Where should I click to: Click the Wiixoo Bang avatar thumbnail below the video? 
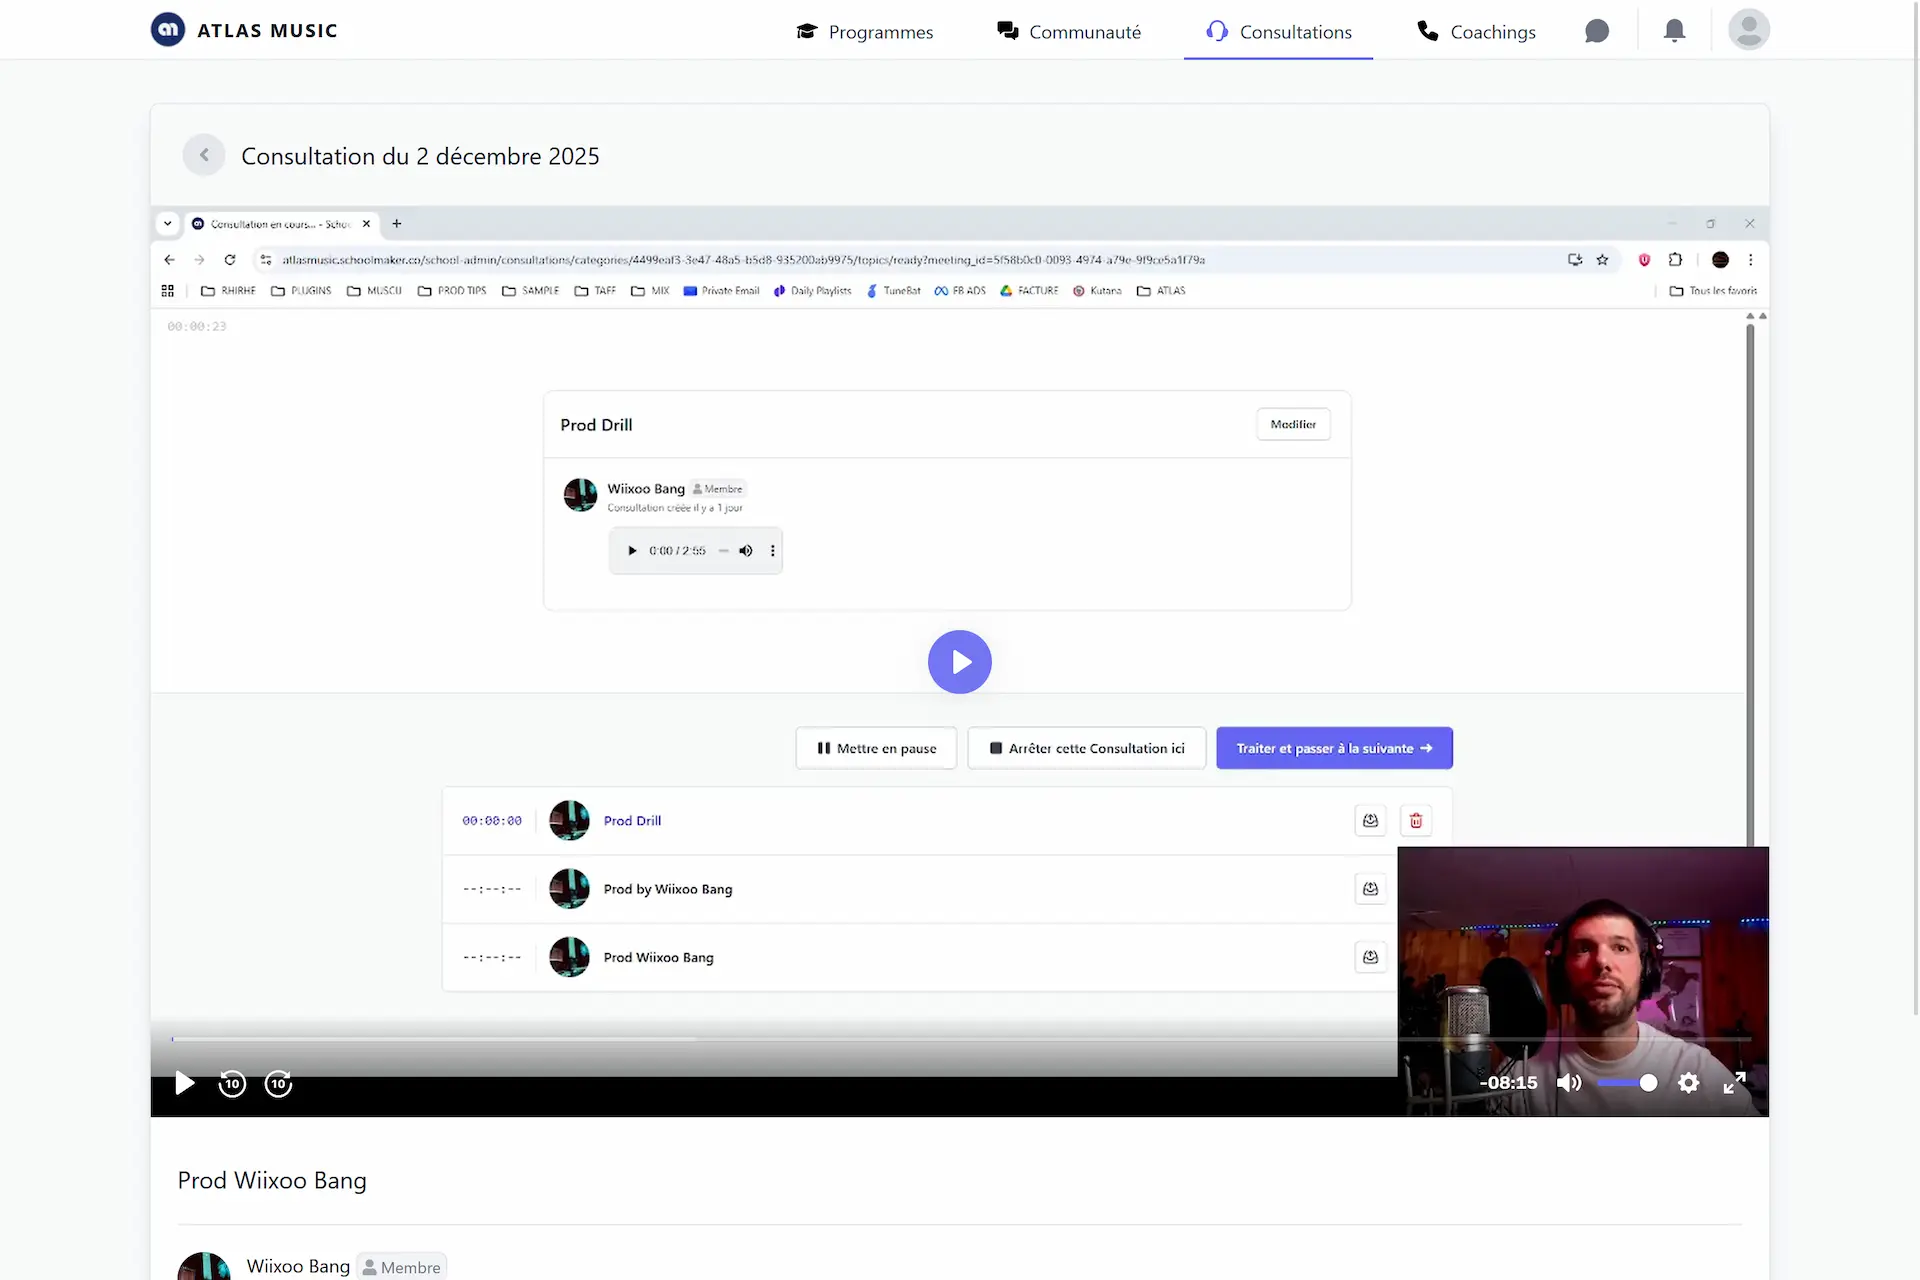(203, 1266)
